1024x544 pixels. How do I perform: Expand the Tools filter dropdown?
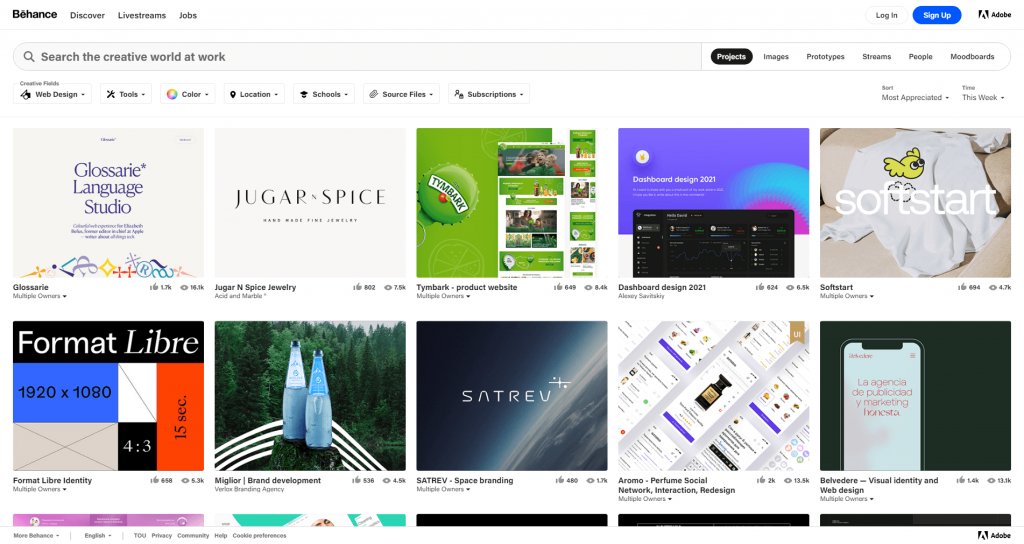point(126,94)
